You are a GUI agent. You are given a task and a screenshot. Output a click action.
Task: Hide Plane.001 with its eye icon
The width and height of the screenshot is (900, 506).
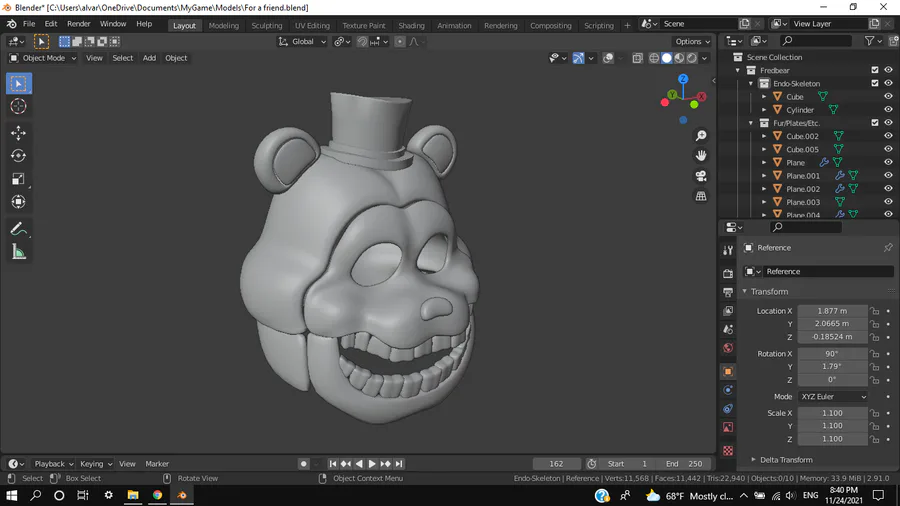pos(888,176)
